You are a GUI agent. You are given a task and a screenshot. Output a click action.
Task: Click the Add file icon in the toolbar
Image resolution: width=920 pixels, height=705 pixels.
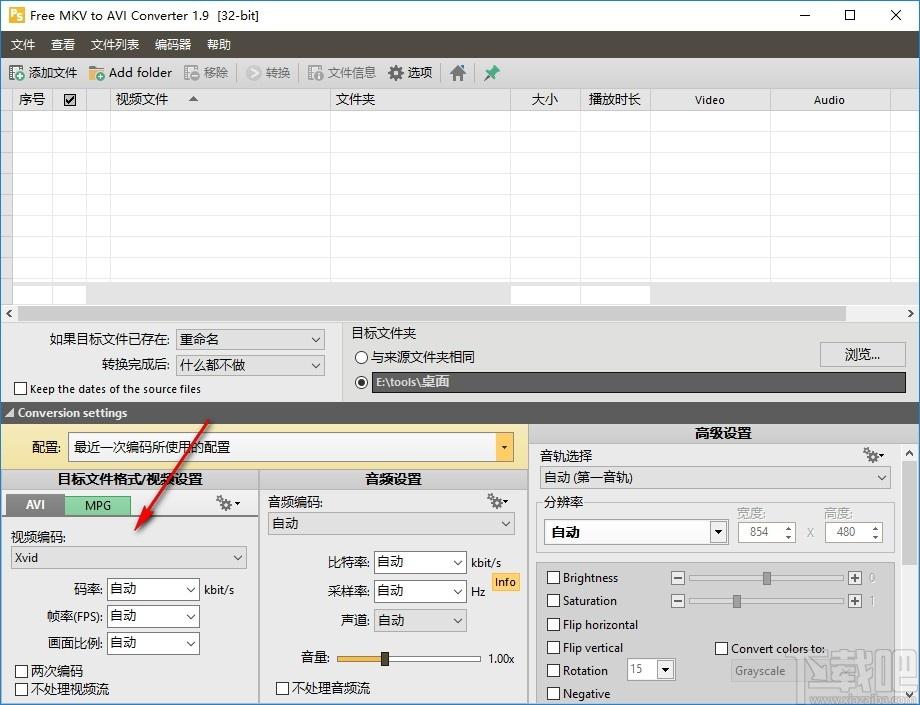(16, 73)
